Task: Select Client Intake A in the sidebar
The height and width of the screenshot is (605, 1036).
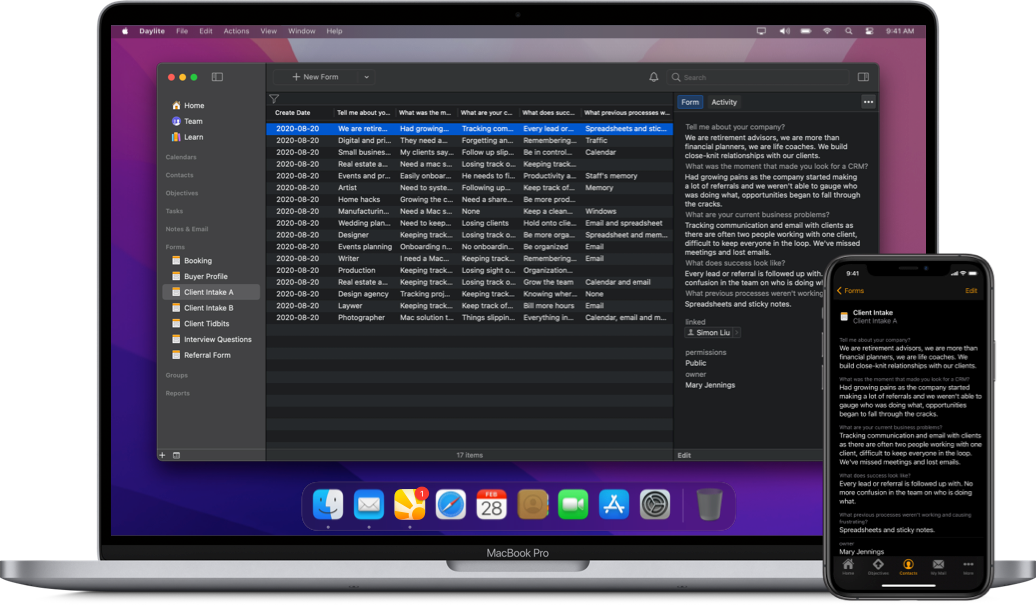Action: coord(211,292)
